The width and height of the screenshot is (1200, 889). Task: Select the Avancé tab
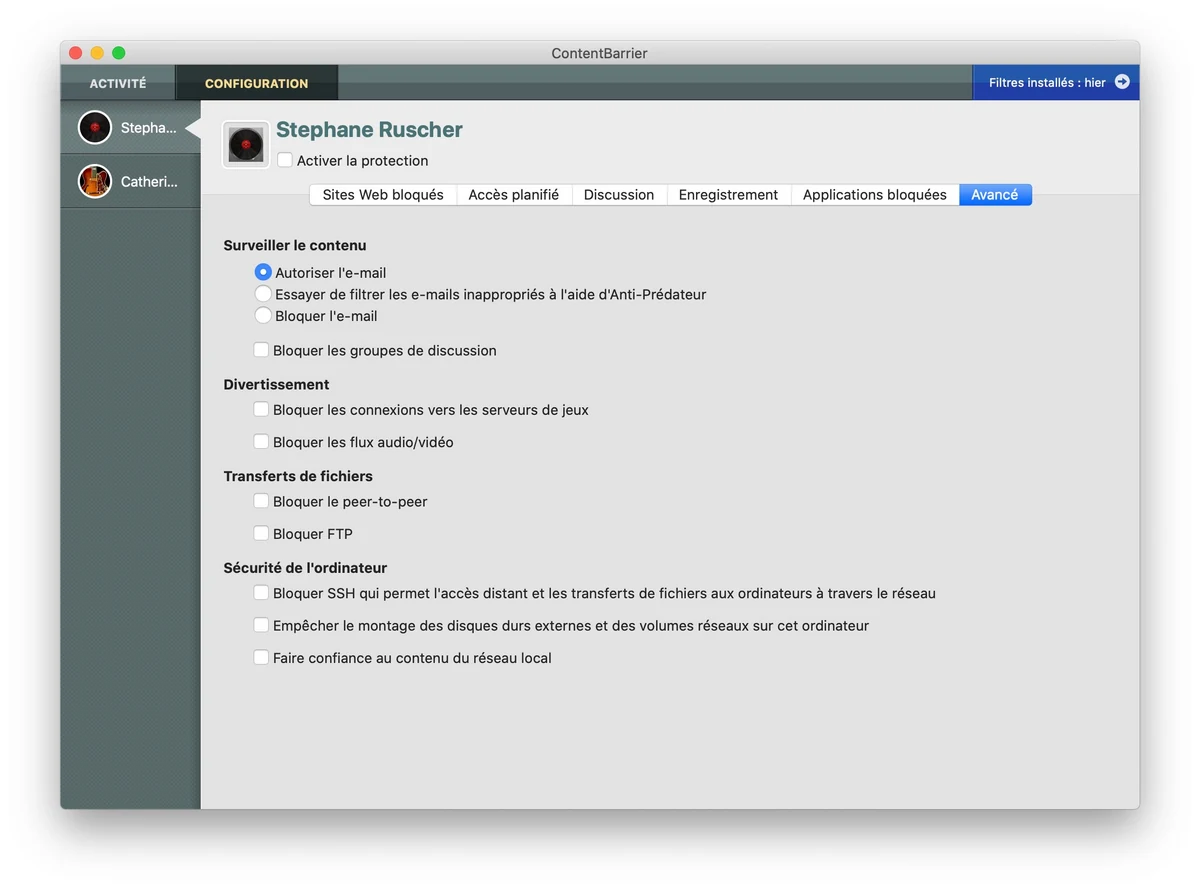(995, 195)
